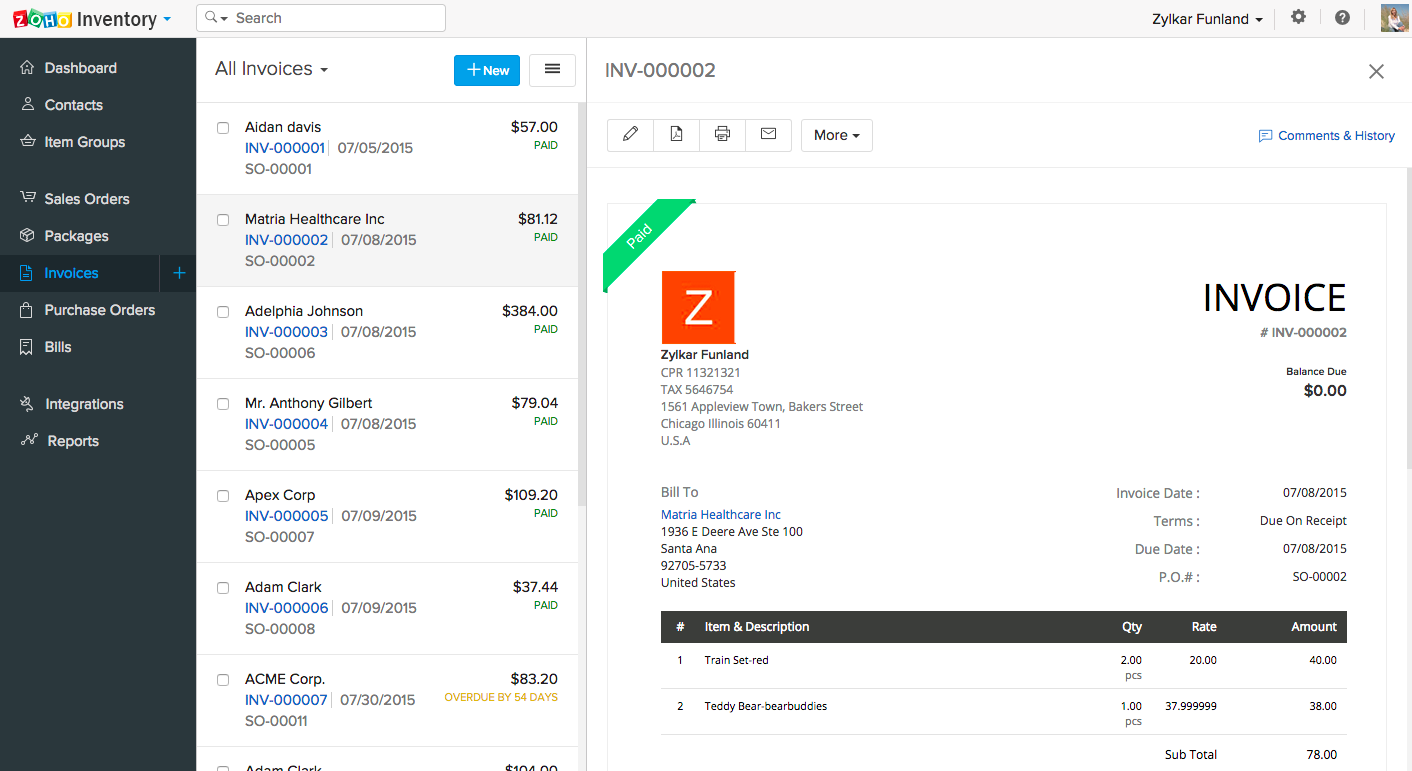Click the Bills icon in sidebar
Image resolution: width=1412 pixels, height=771 pixels.
click(x=28, y=347)
